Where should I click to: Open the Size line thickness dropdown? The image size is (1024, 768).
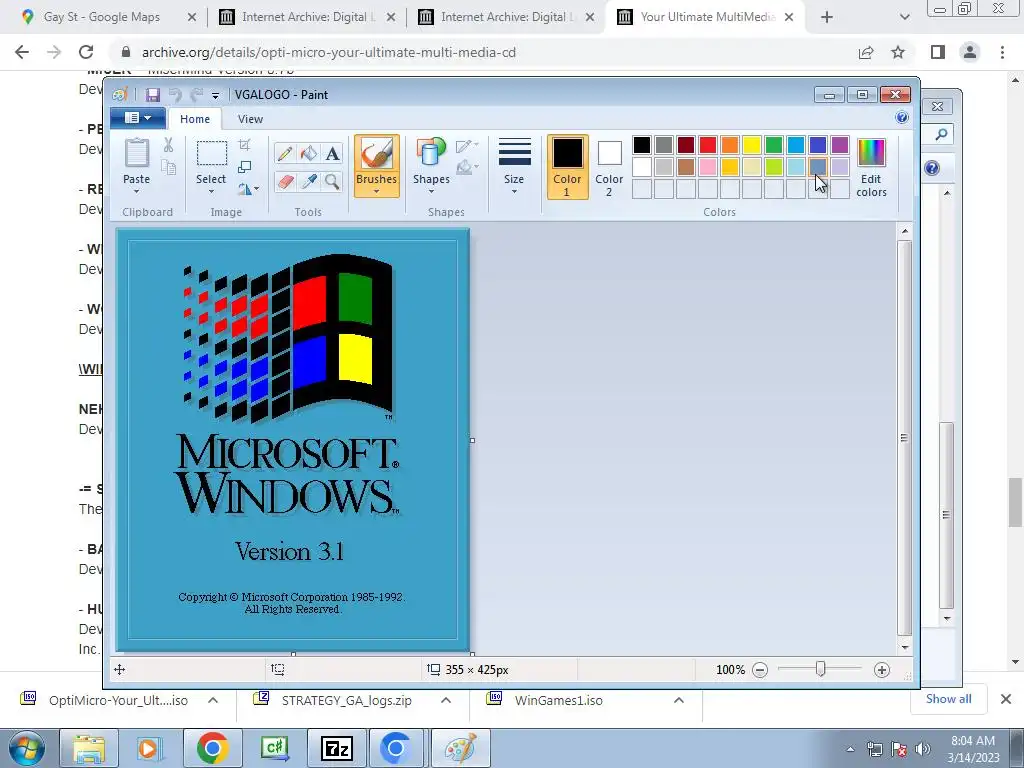pos(514,167)
